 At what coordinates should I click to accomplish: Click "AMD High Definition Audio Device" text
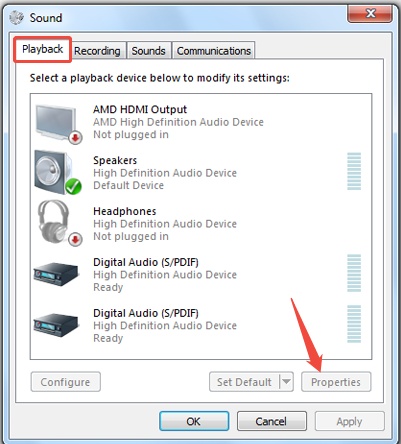pos(178,122)
